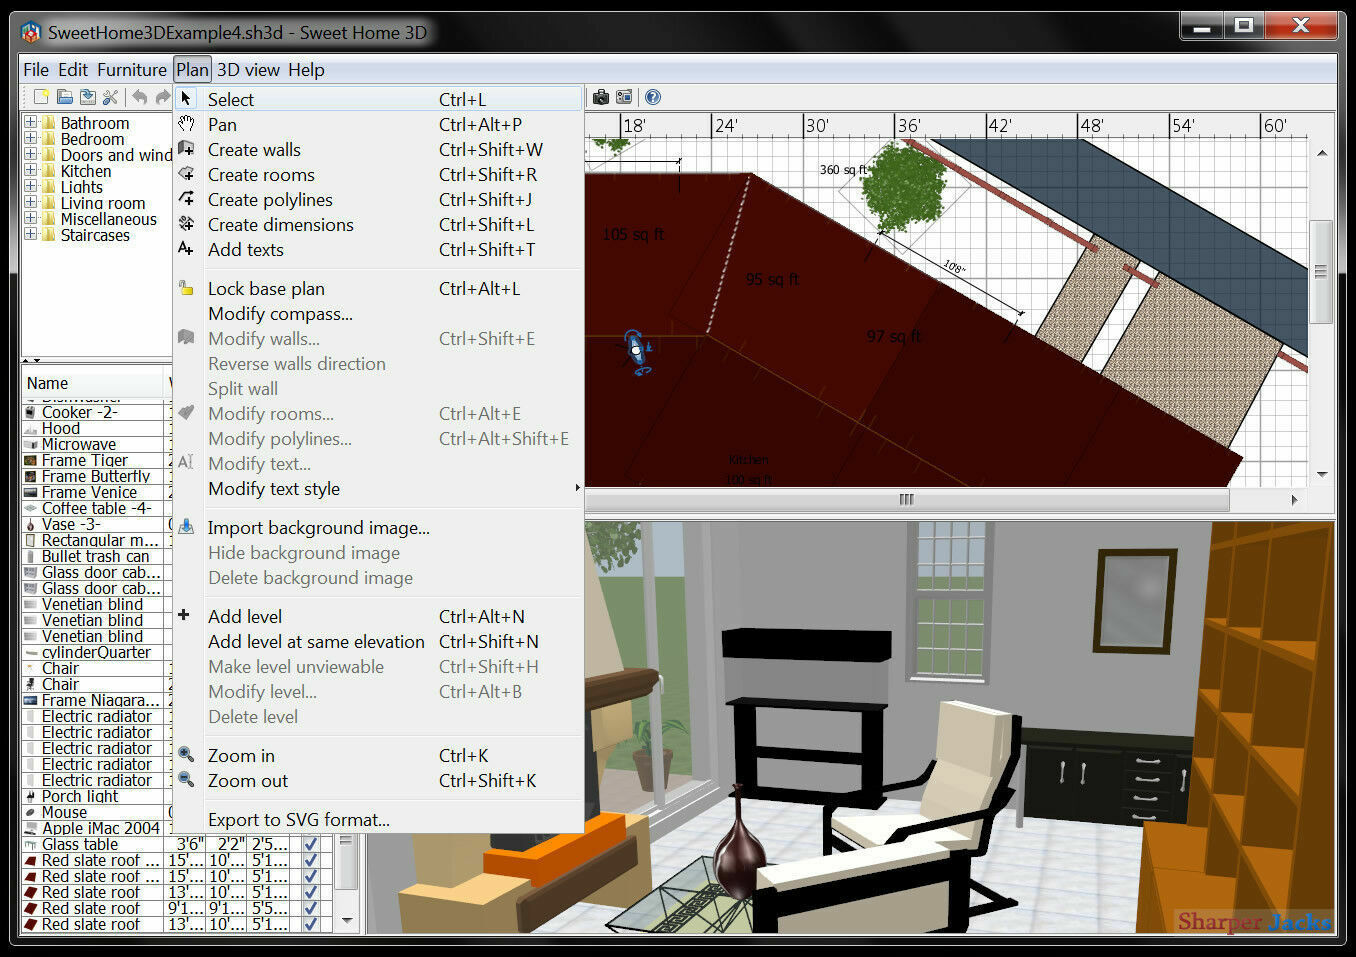Select the Frame Tiger furniture row
This screenshot has height=957, width=1356.
click(x=96, y=460)
